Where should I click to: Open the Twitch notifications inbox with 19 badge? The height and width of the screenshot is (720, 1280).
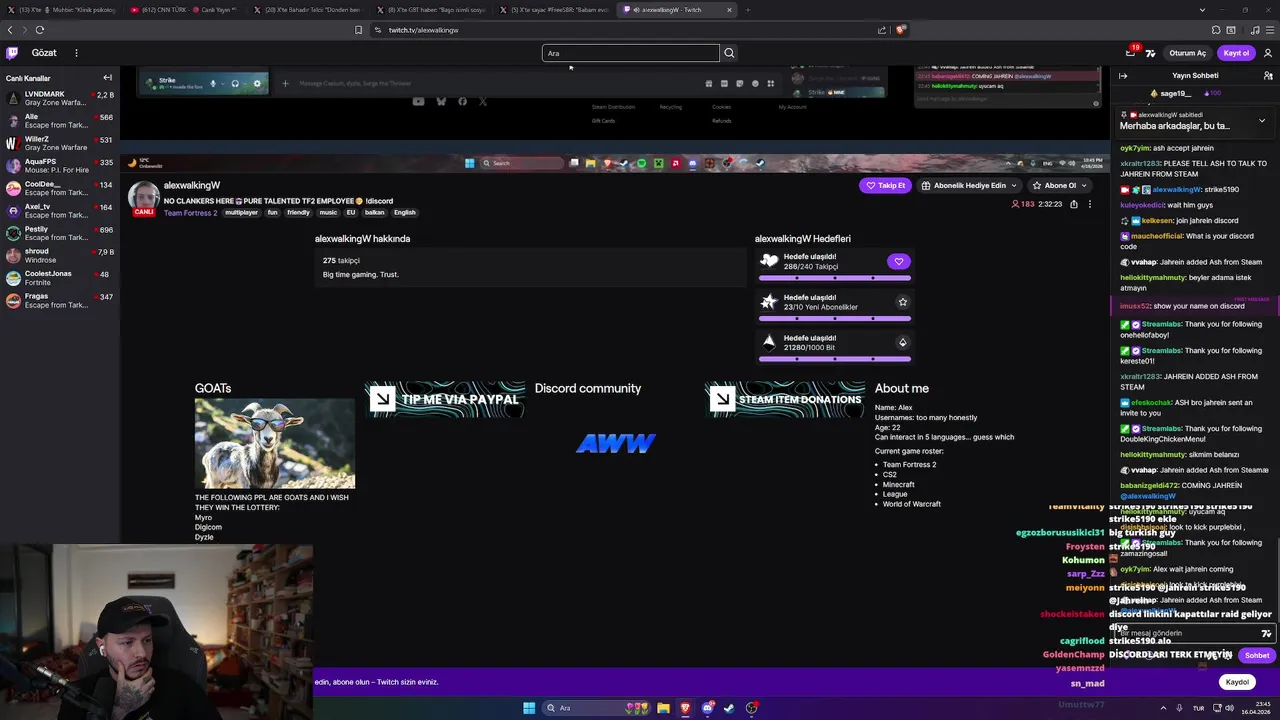tap(1131, 53)
